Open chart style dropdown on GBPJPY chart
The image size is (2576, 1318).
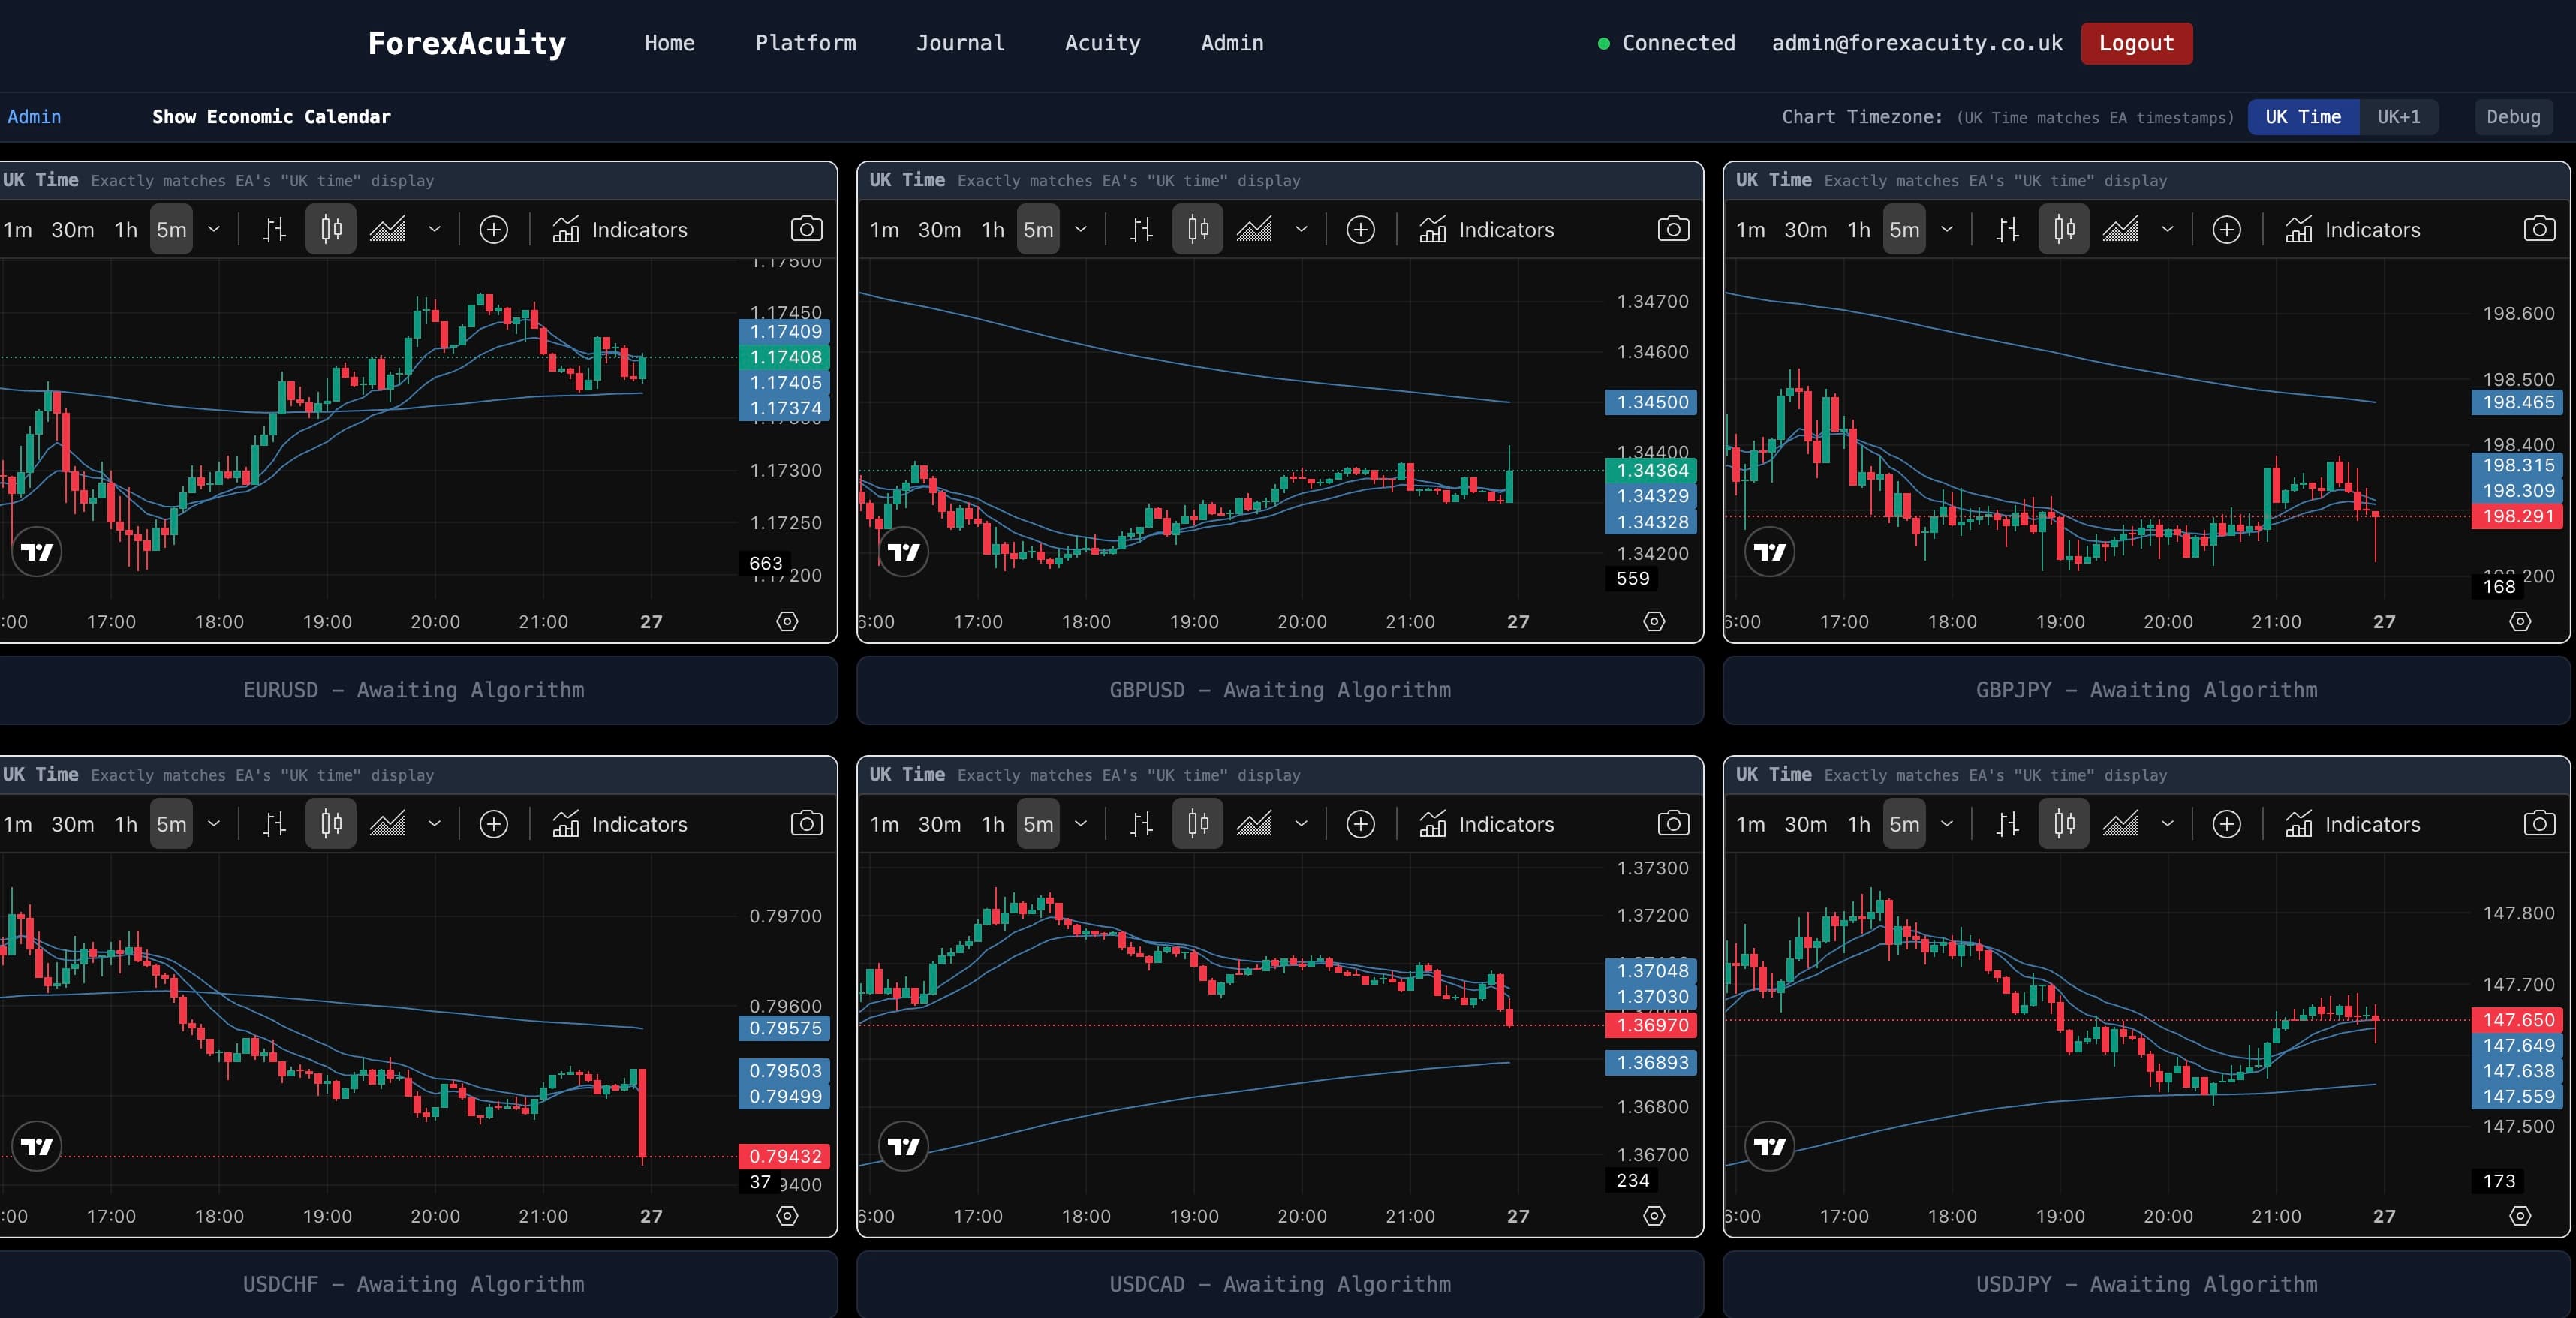(x=2167, y=230)
